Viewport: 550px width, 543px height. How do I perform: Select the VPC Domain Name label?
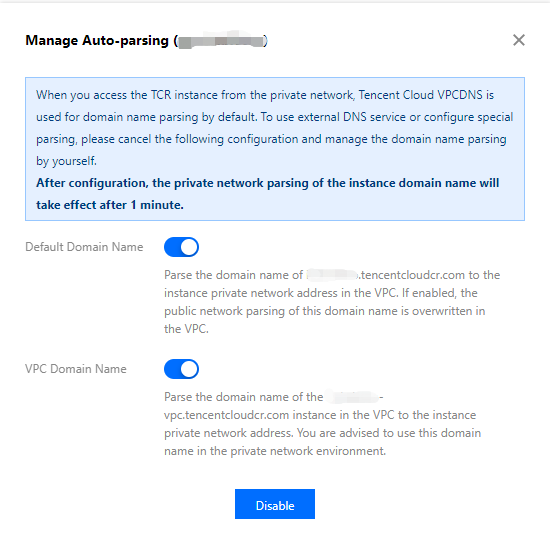[x=76, y=369]
